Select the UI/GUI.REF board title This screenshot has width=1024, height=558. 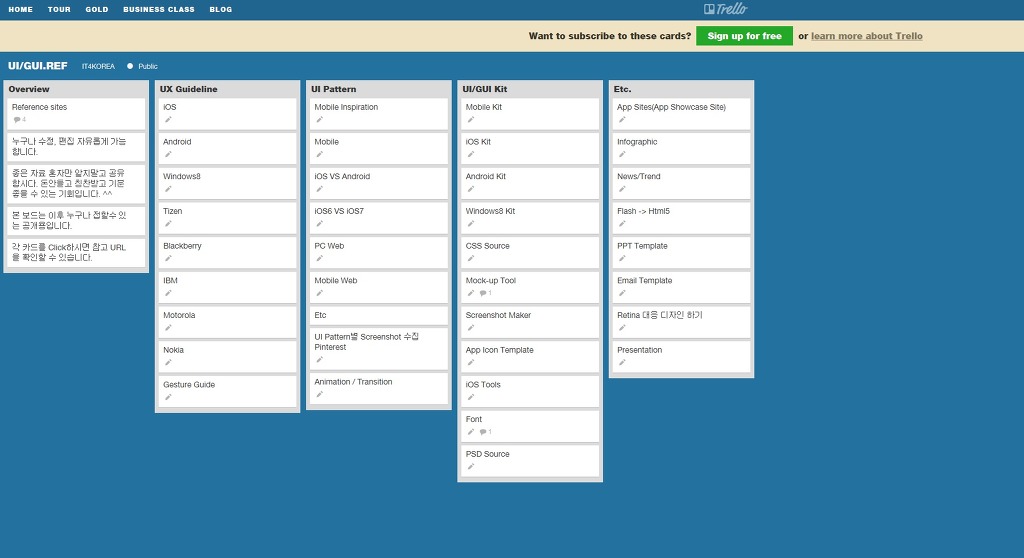(x=38, y=66)
